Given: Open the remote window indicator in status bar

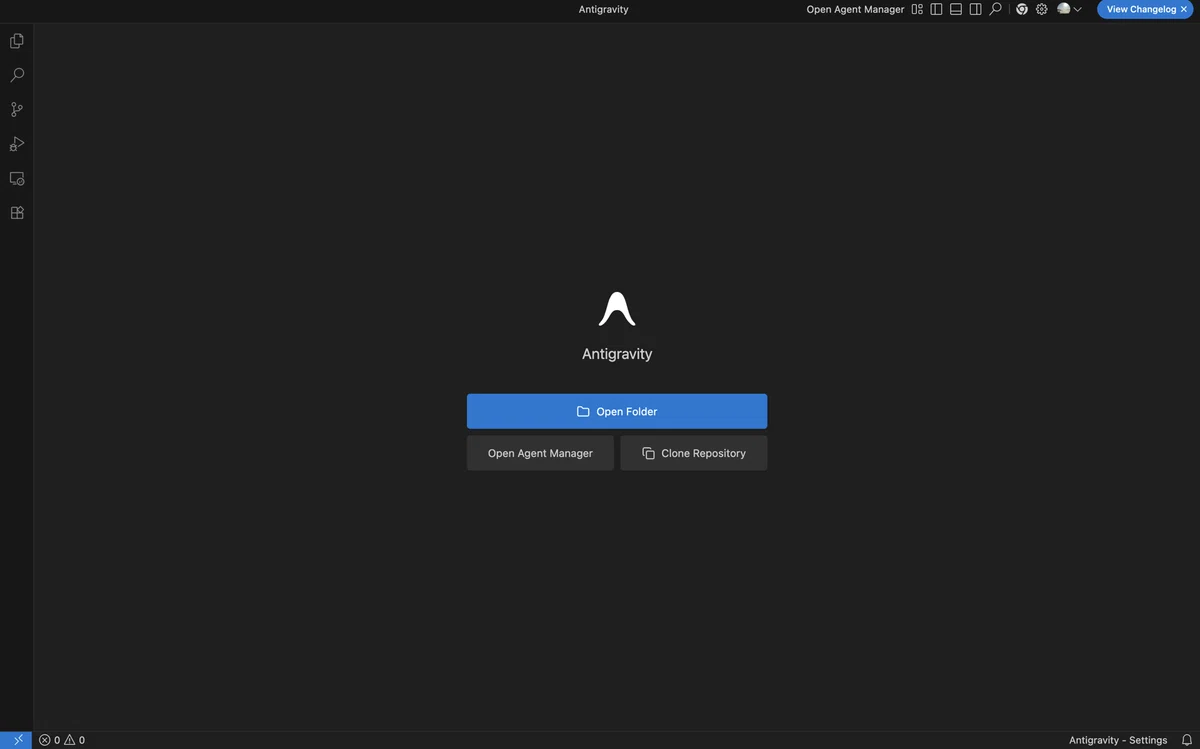Looking at the screenshot, I should pyautogui.click(x=17, y=740).
